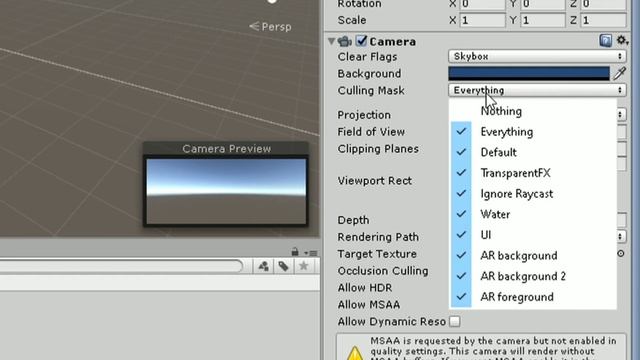
Task: Uncheck the AR background layer
Action: pos(533,256)
